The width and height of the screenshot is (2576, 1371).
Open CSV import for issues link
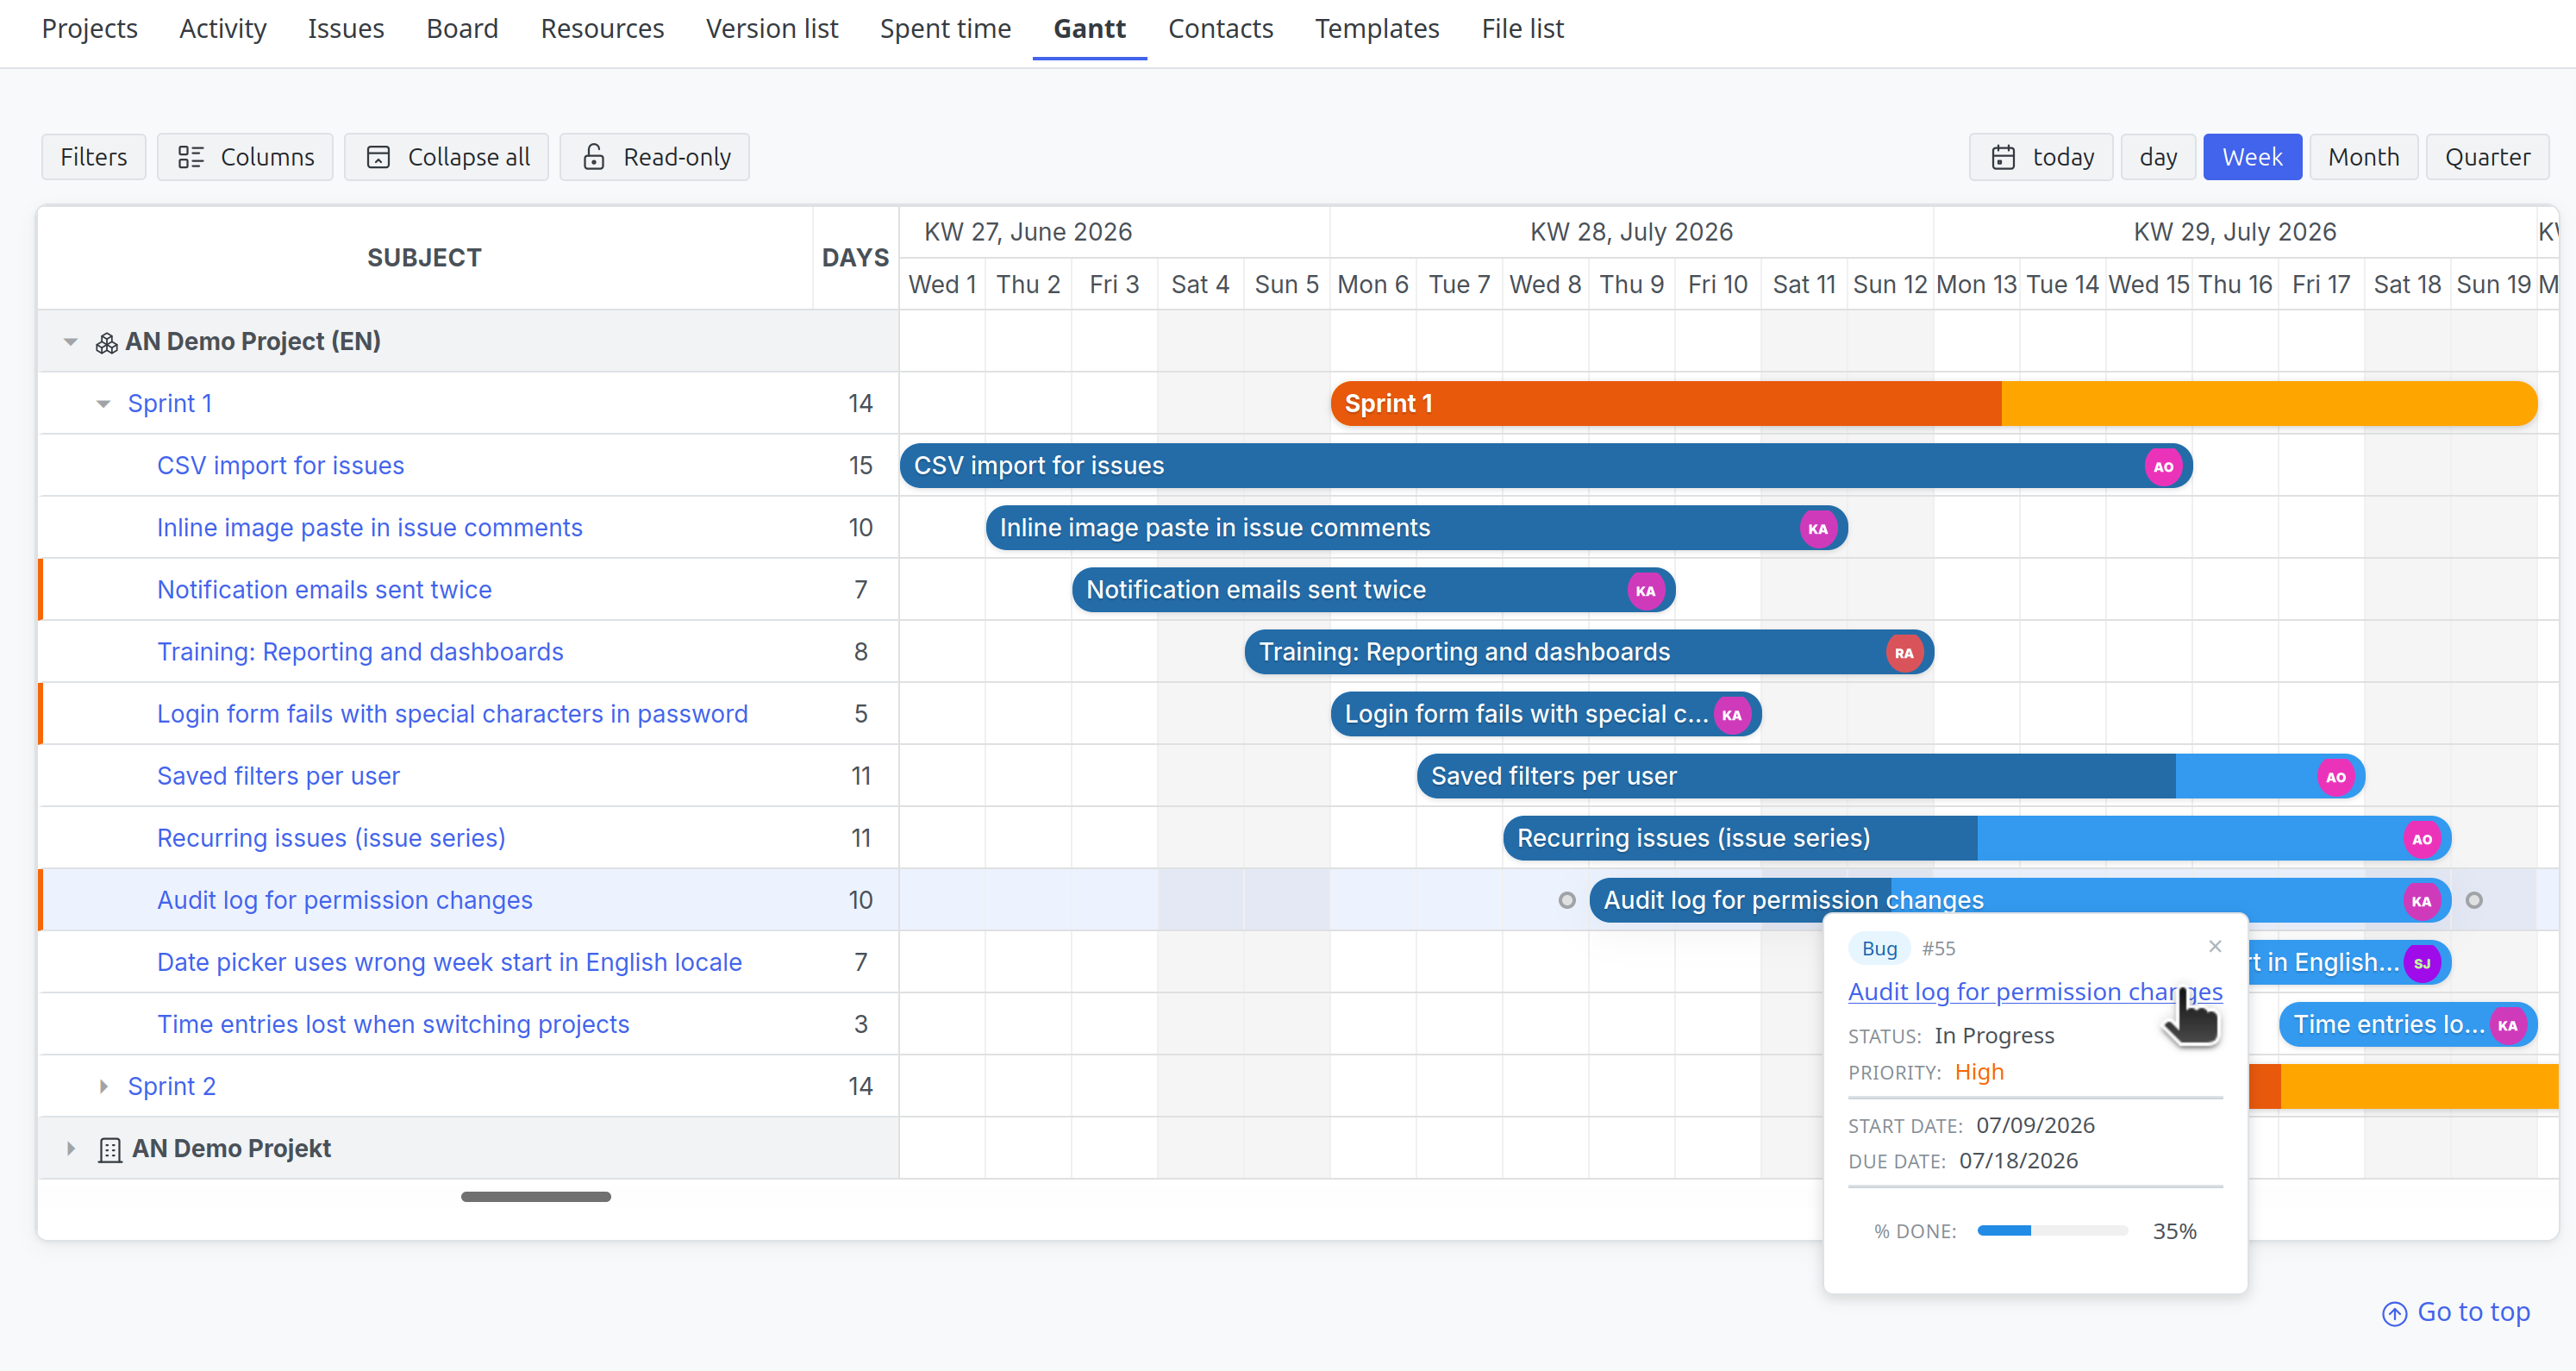[280, 466]
